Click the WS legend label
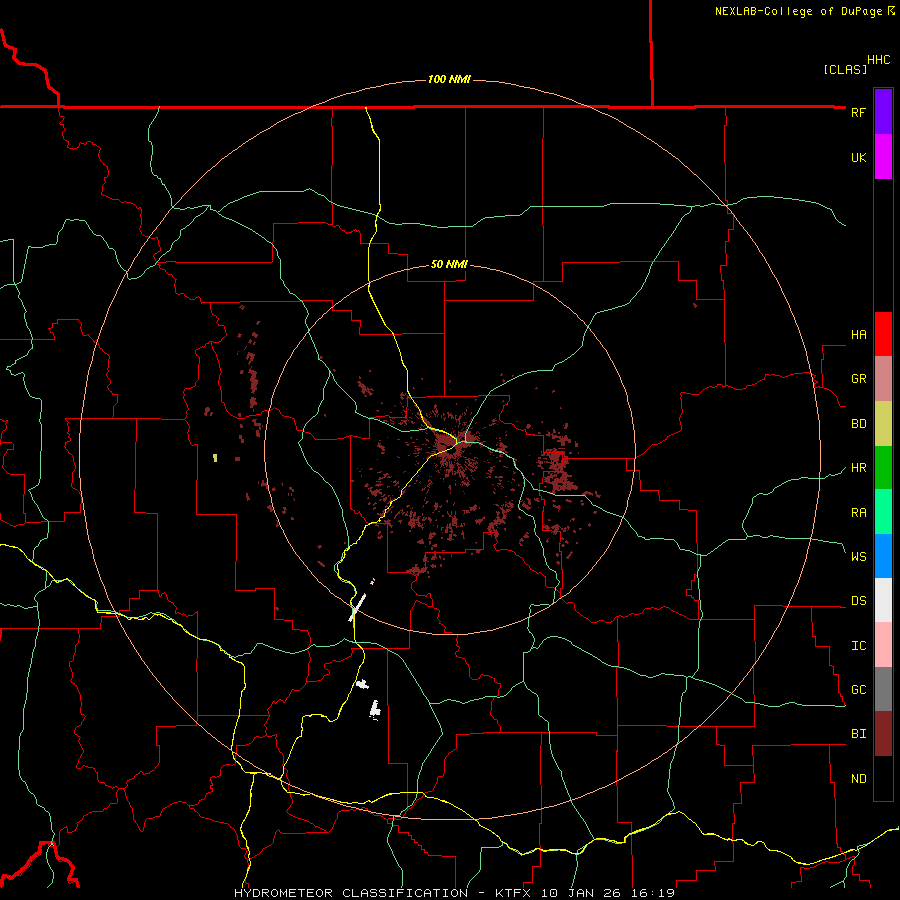 (858, 556)
